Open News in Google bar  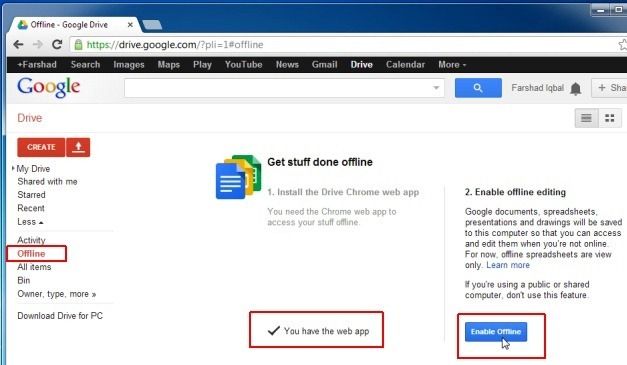(x=287, y=64)
